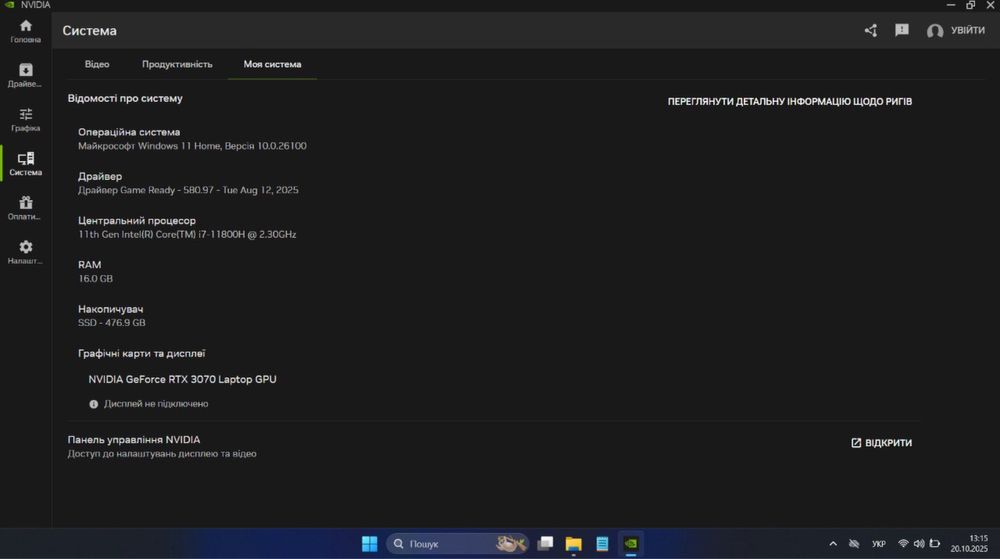
Task: Click the crossed-out cloud tray icon
Action: (x=854, y=544)
